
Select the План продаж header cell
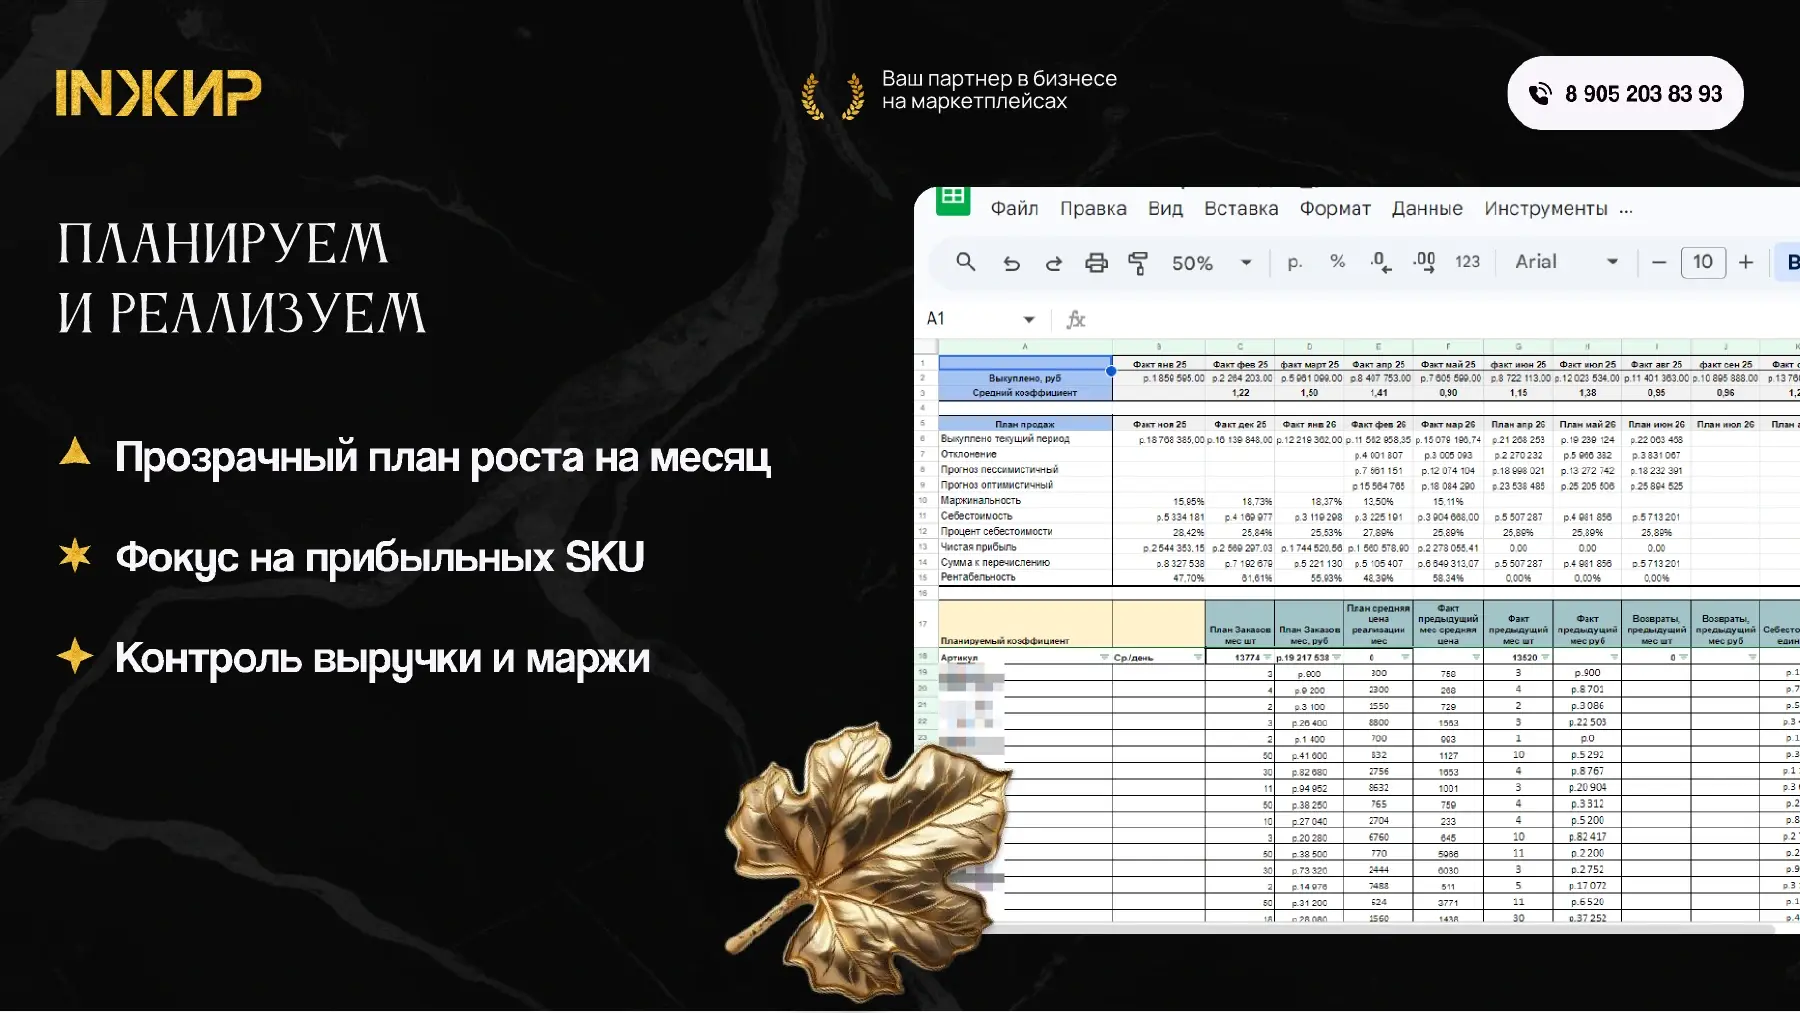coord(1025,424)
